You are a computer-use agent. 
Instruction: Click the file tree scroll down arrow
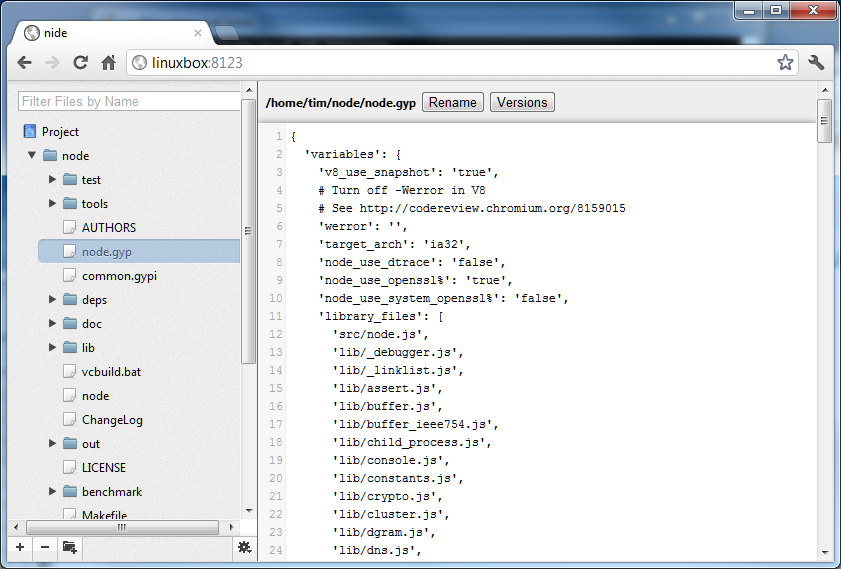coord(249,511)
